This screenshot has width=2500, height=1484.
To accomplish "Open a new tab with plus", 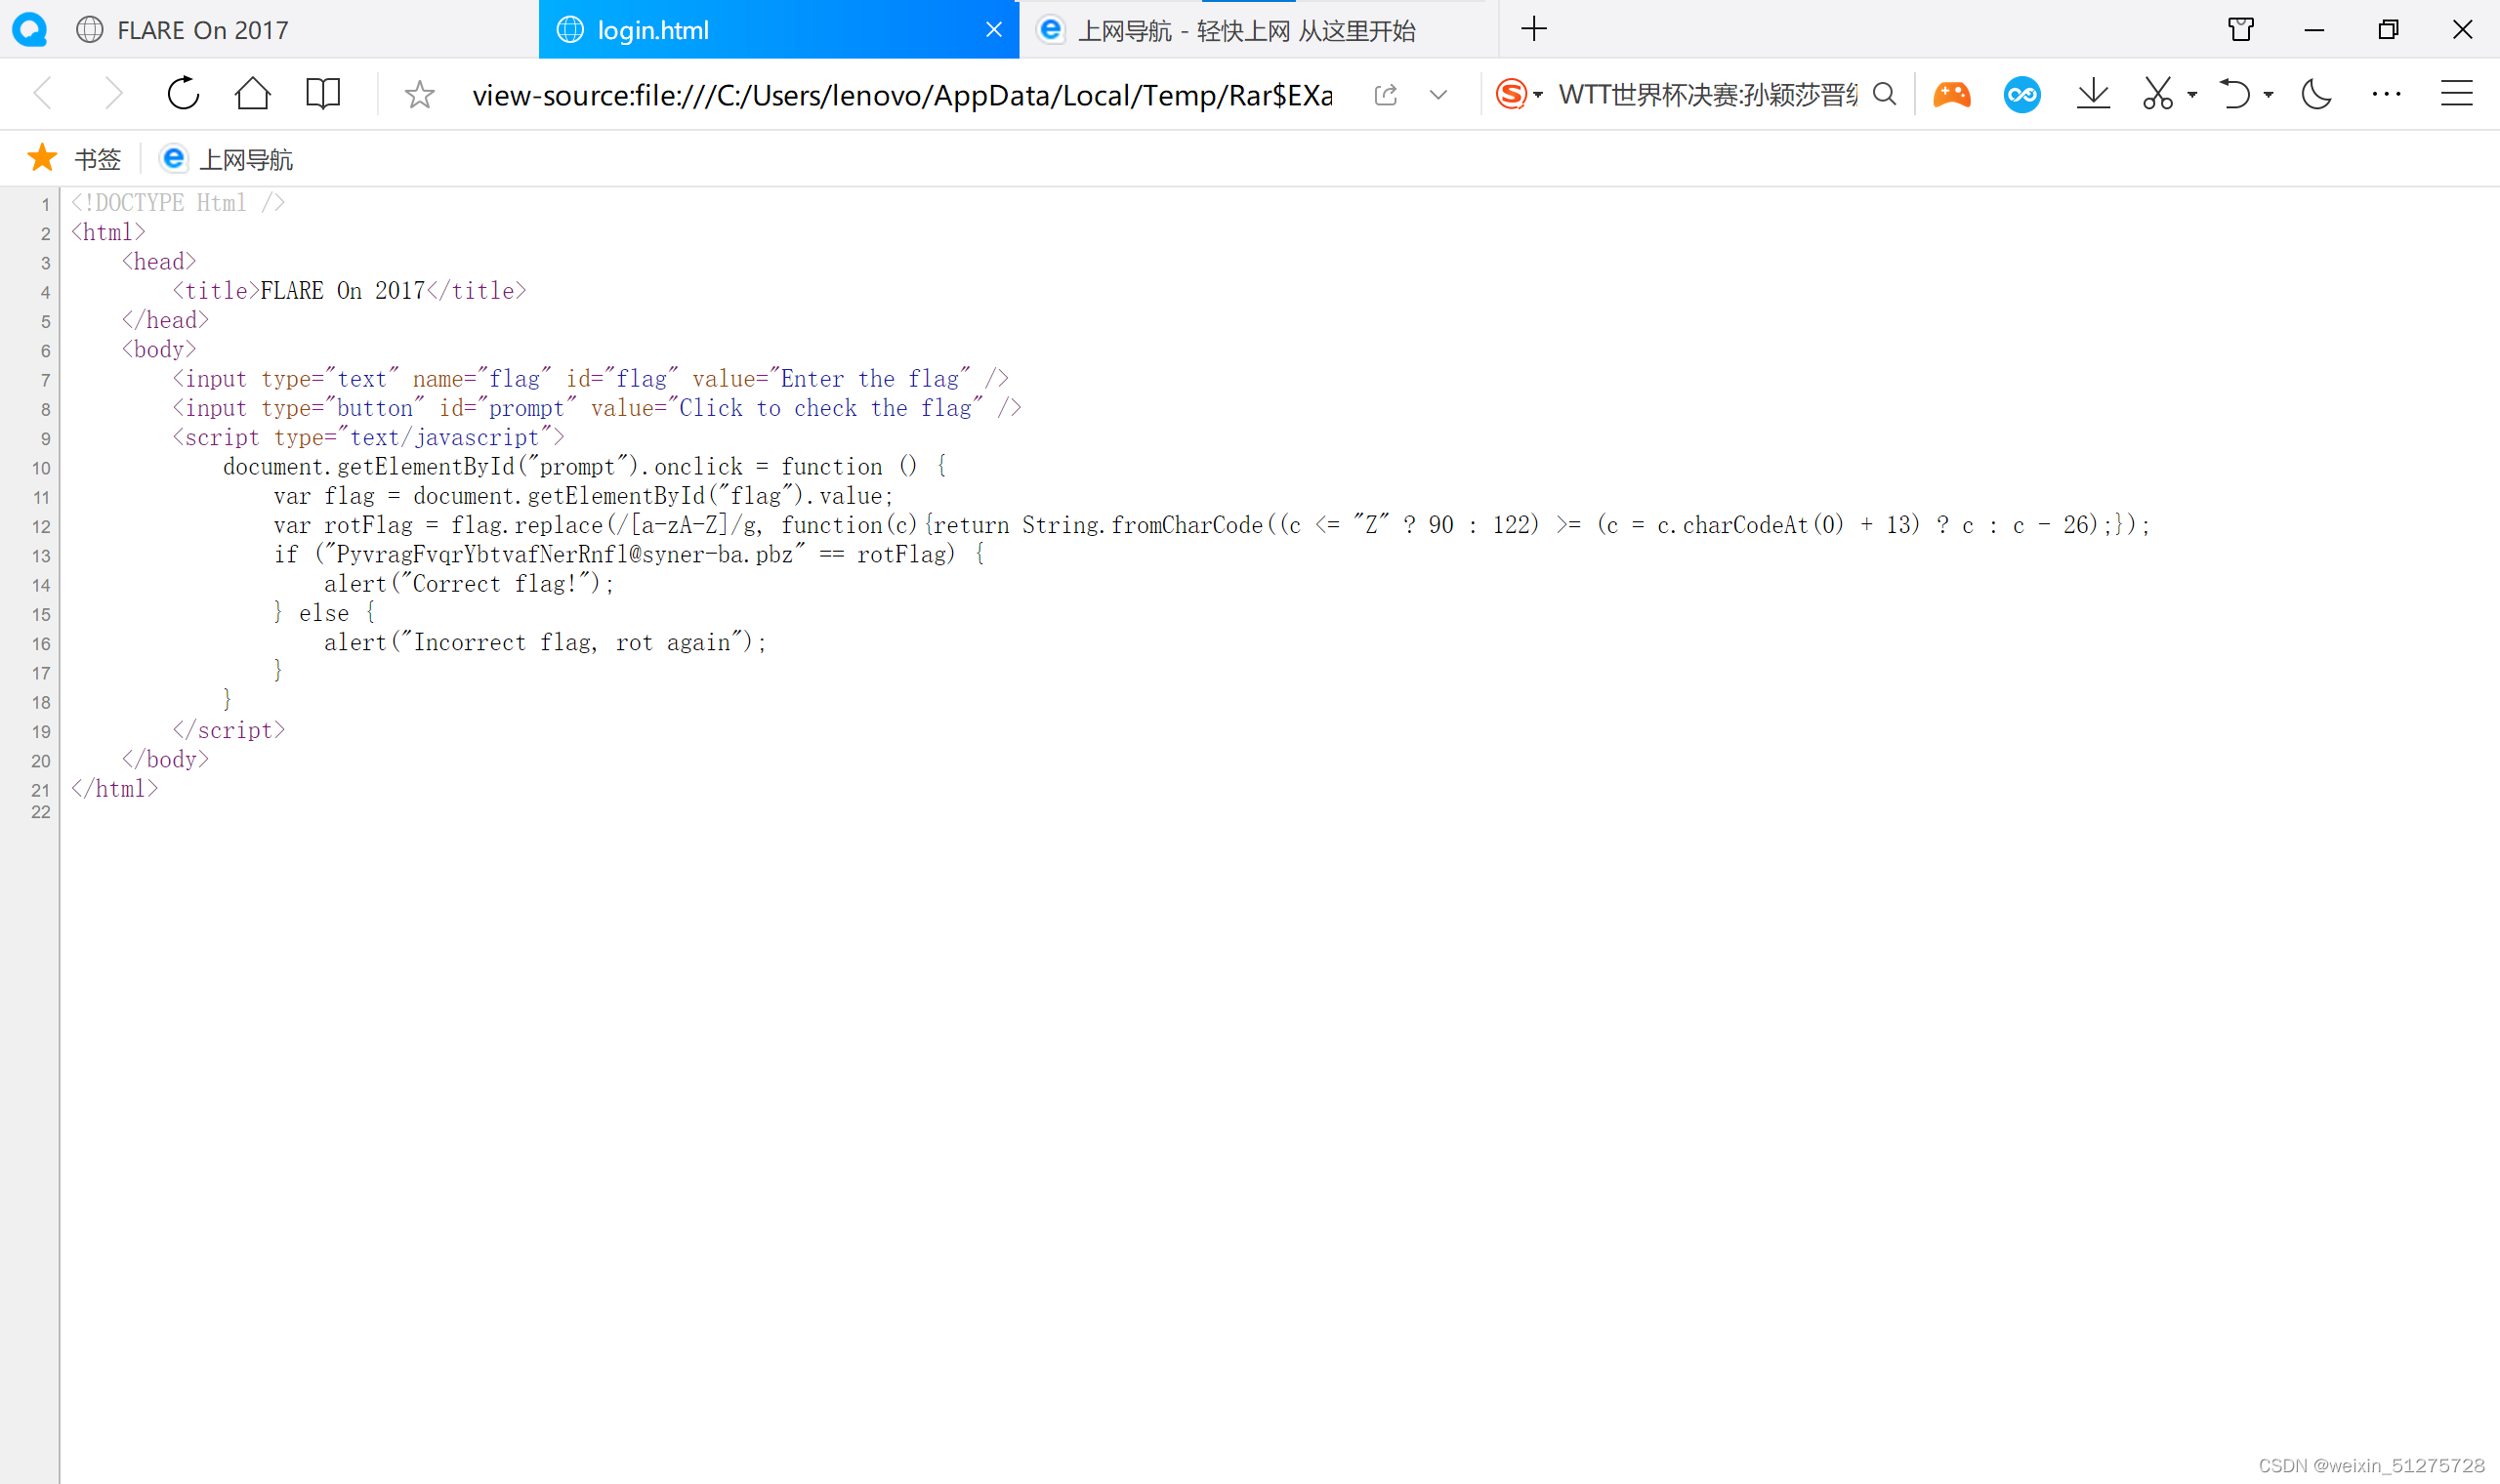I will click(x=1534, y=29).
